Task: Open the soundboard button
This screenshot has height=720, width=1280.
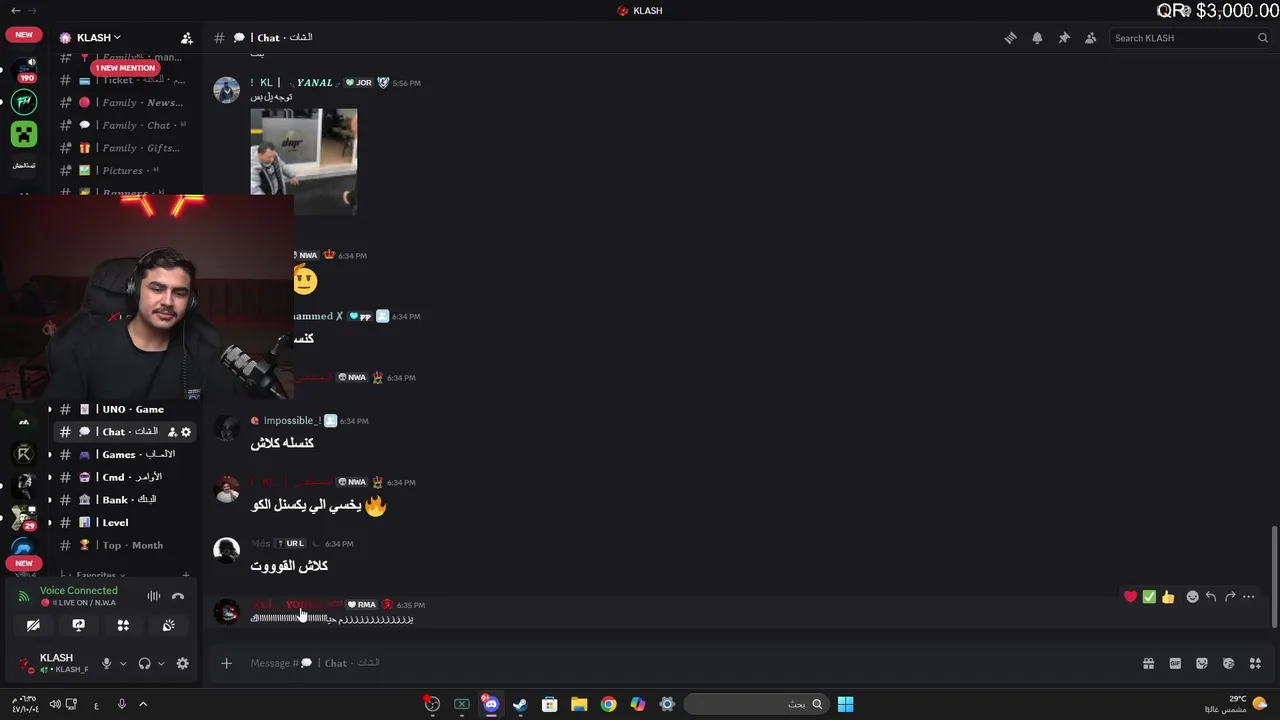Action: [168, 625]
